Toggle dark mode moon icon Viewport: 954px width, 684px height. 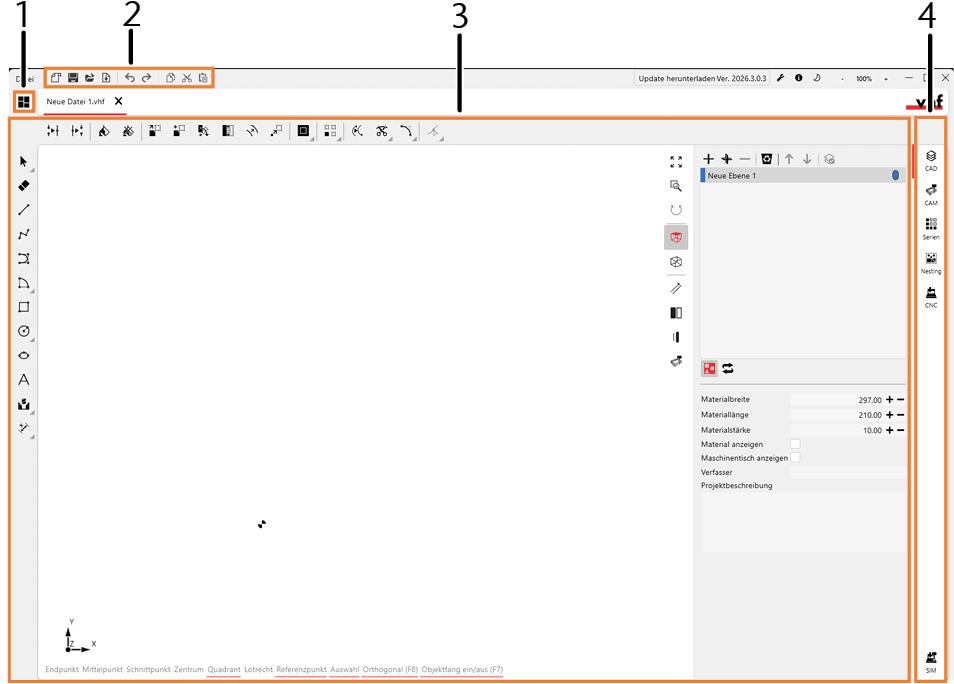tap(817, 78)
